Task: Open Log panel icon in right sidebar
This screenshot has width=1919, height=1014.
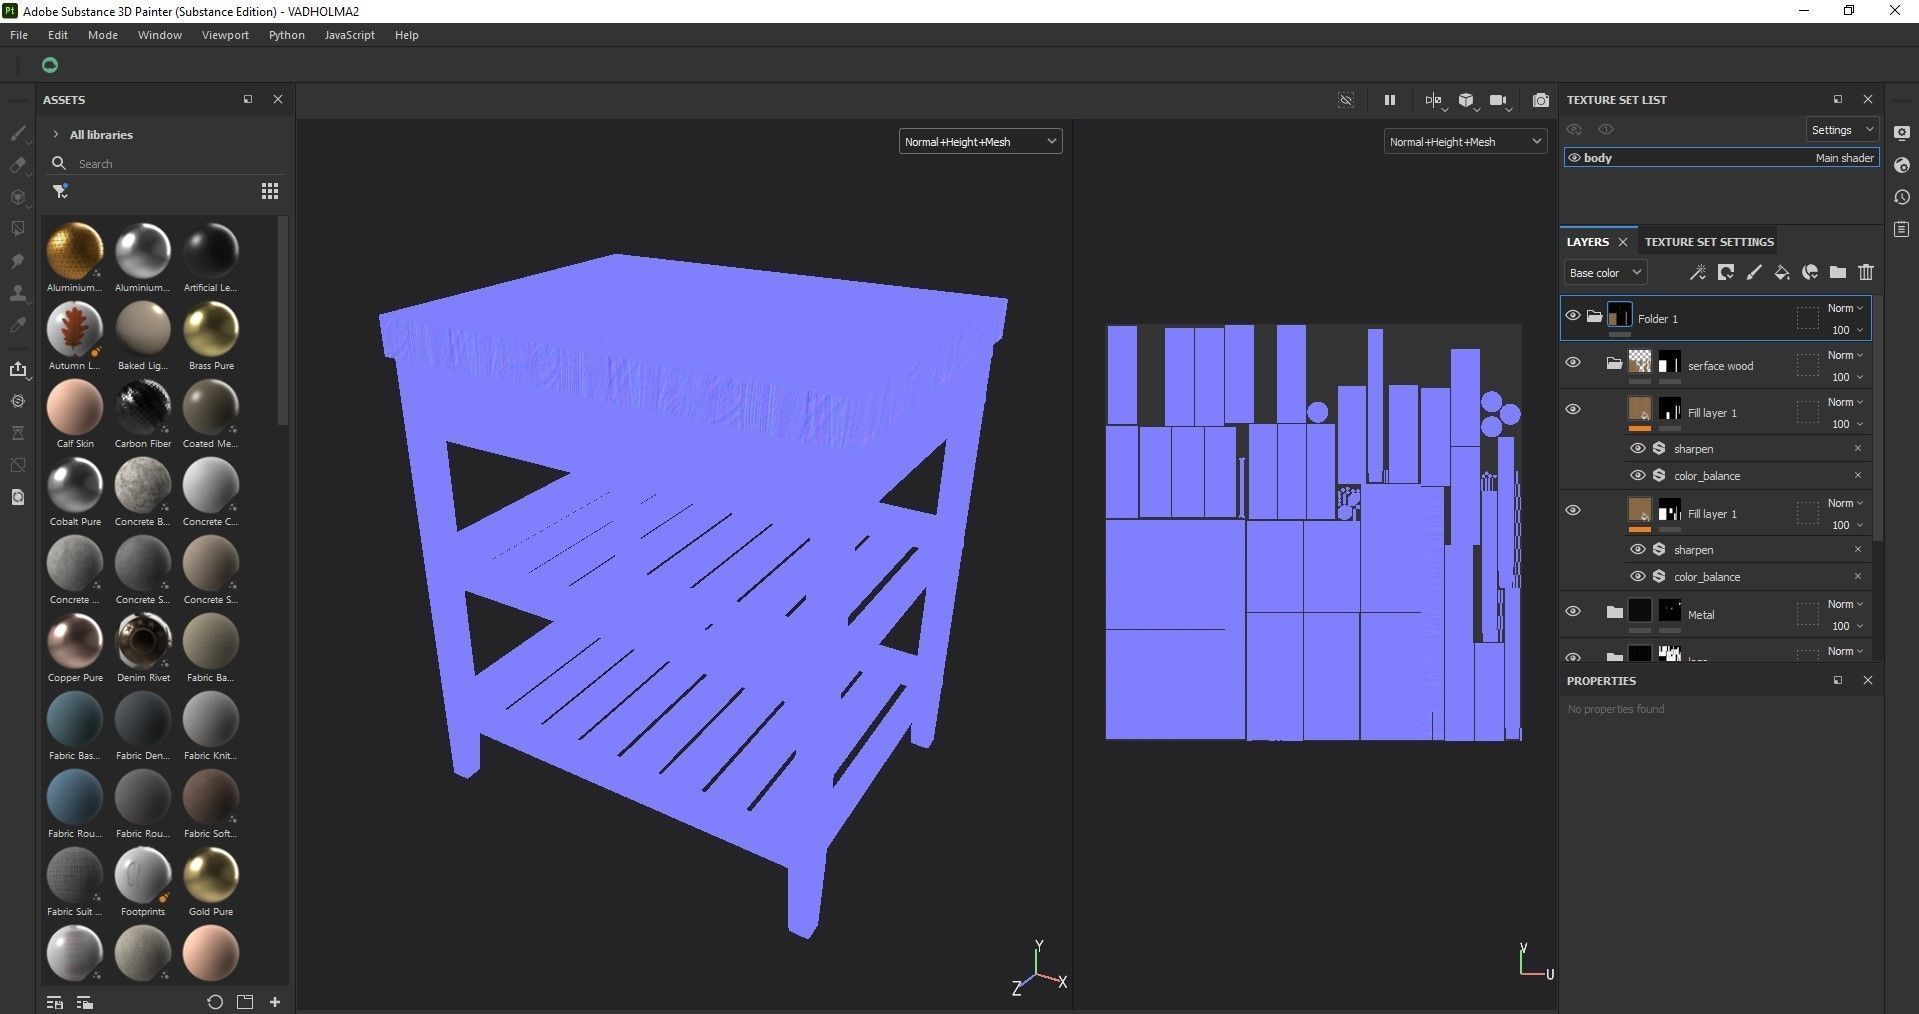Action: [1902, 229]
